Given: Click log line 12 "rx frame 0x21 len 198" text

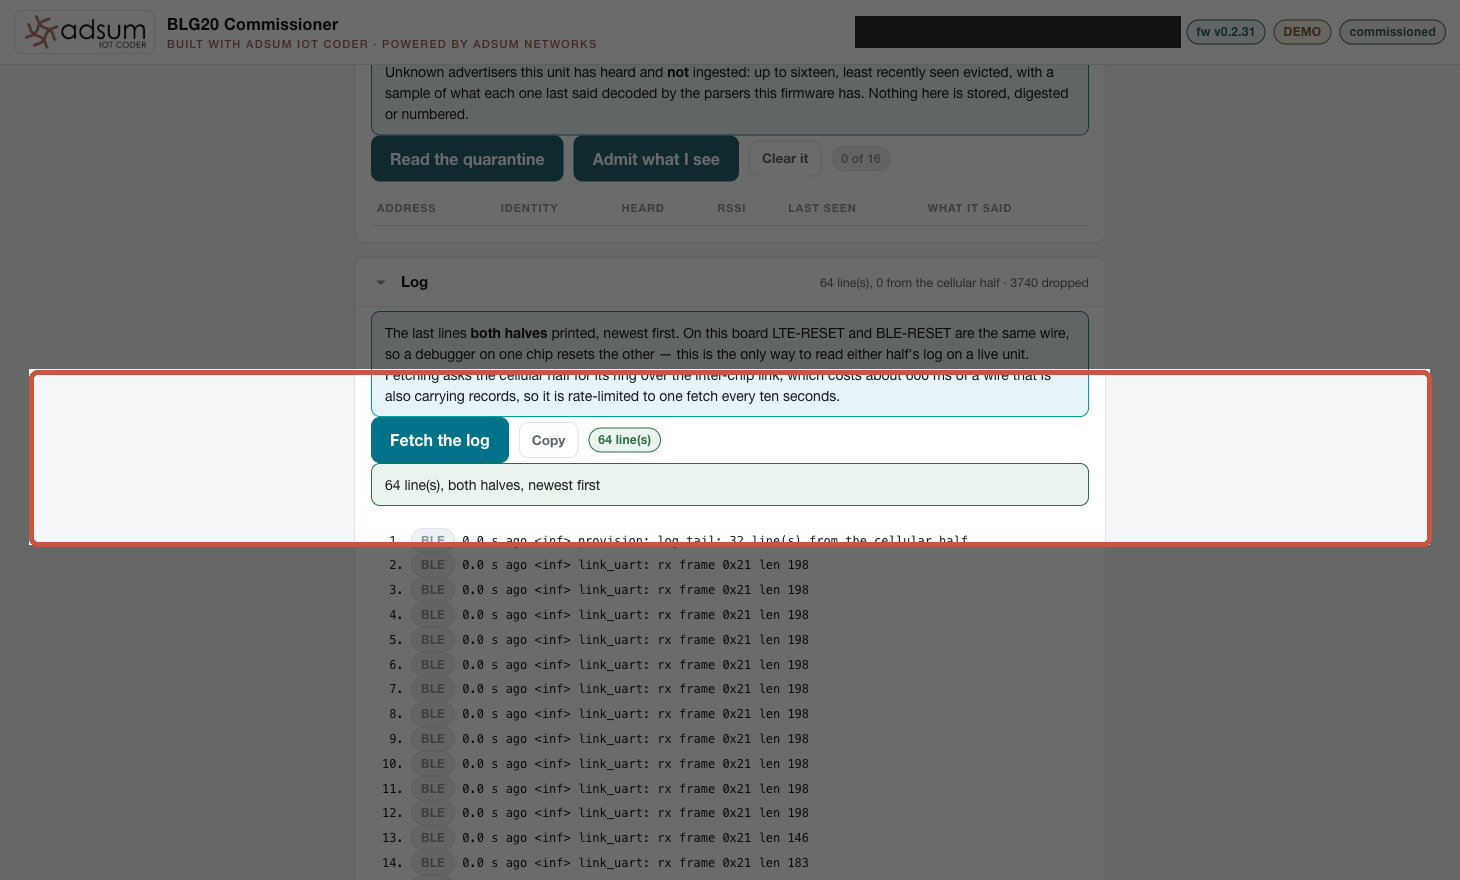Looking at the screenshot, I should pyautogui.click(x=733, y=813).
